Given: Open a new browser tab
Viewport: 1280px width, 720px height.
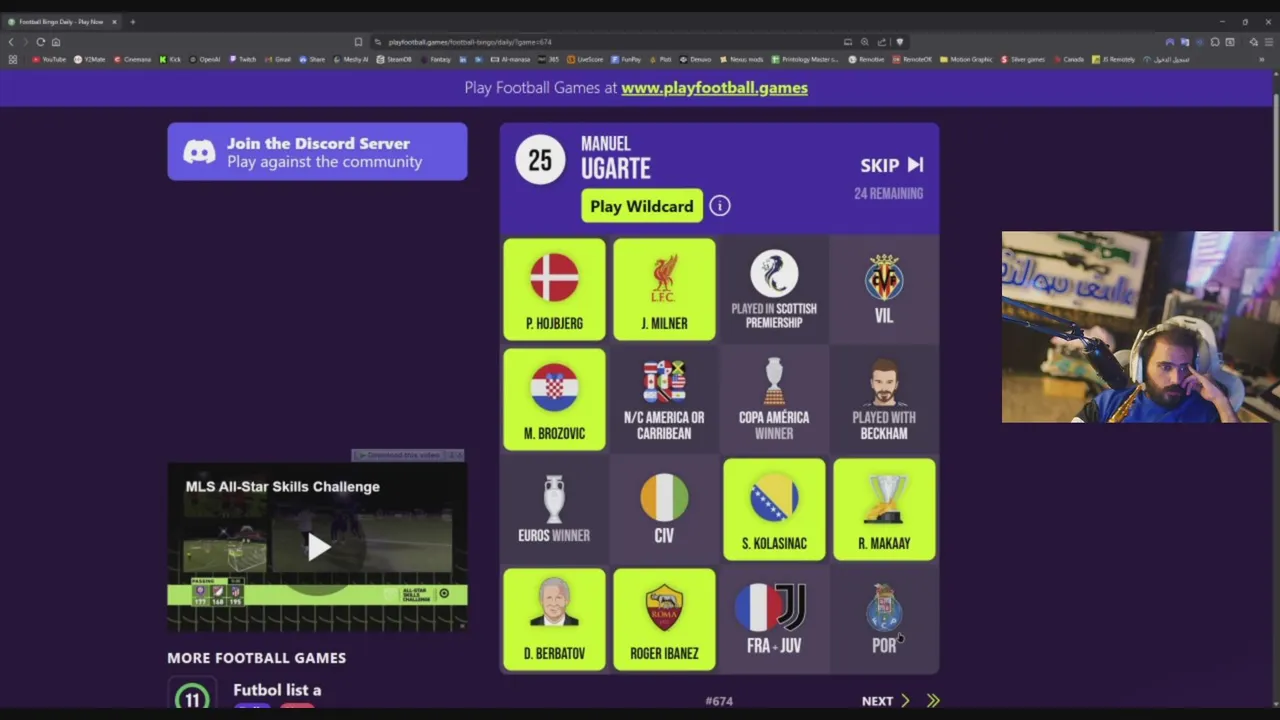Looking at the screenshot, I should coord(132,21).
